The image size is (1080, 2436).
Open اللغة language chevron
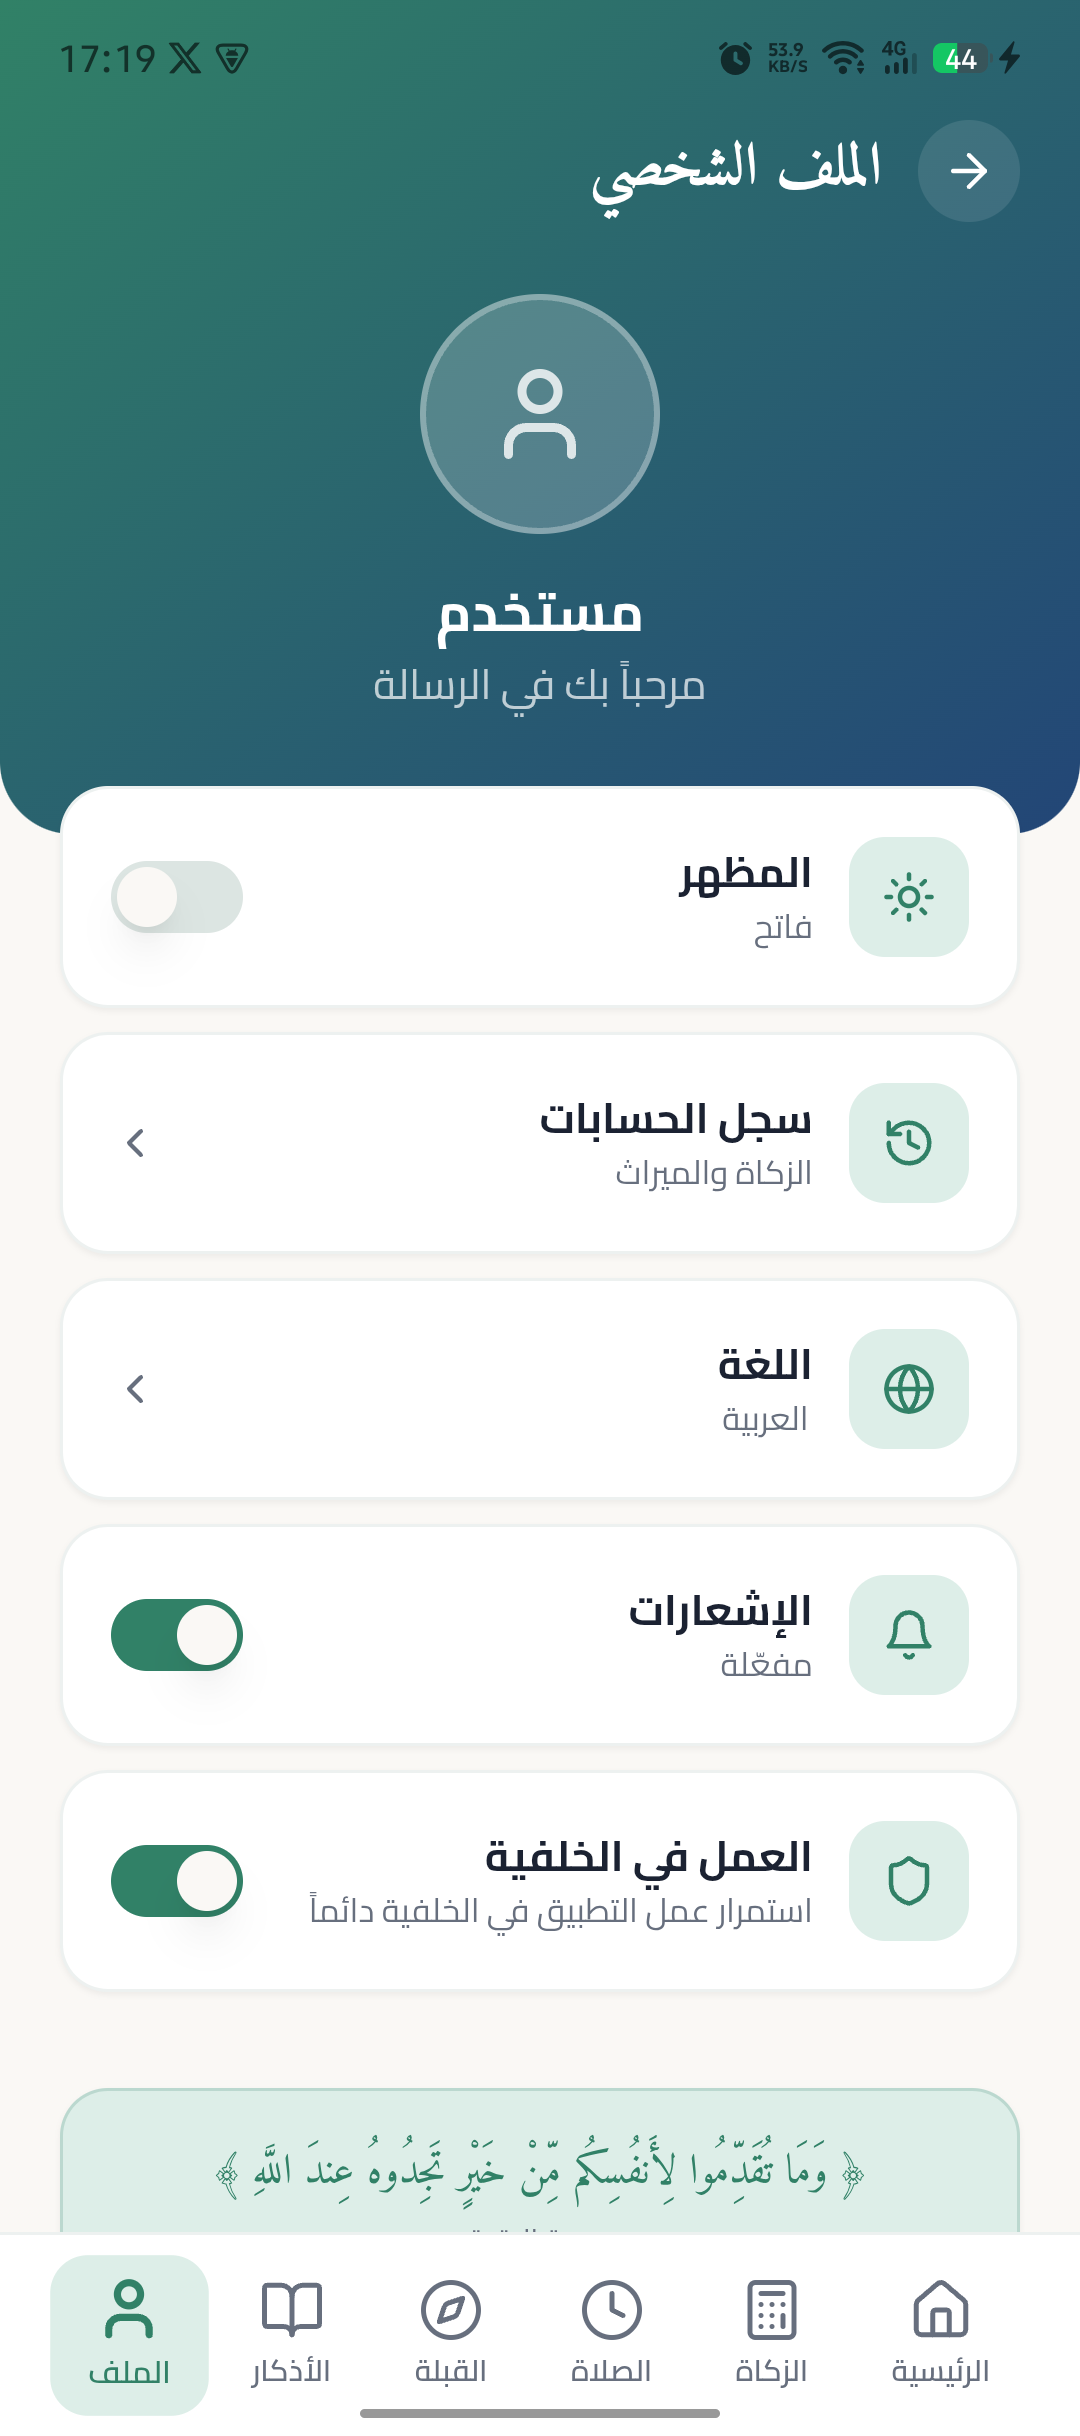tap(136, 1388)
